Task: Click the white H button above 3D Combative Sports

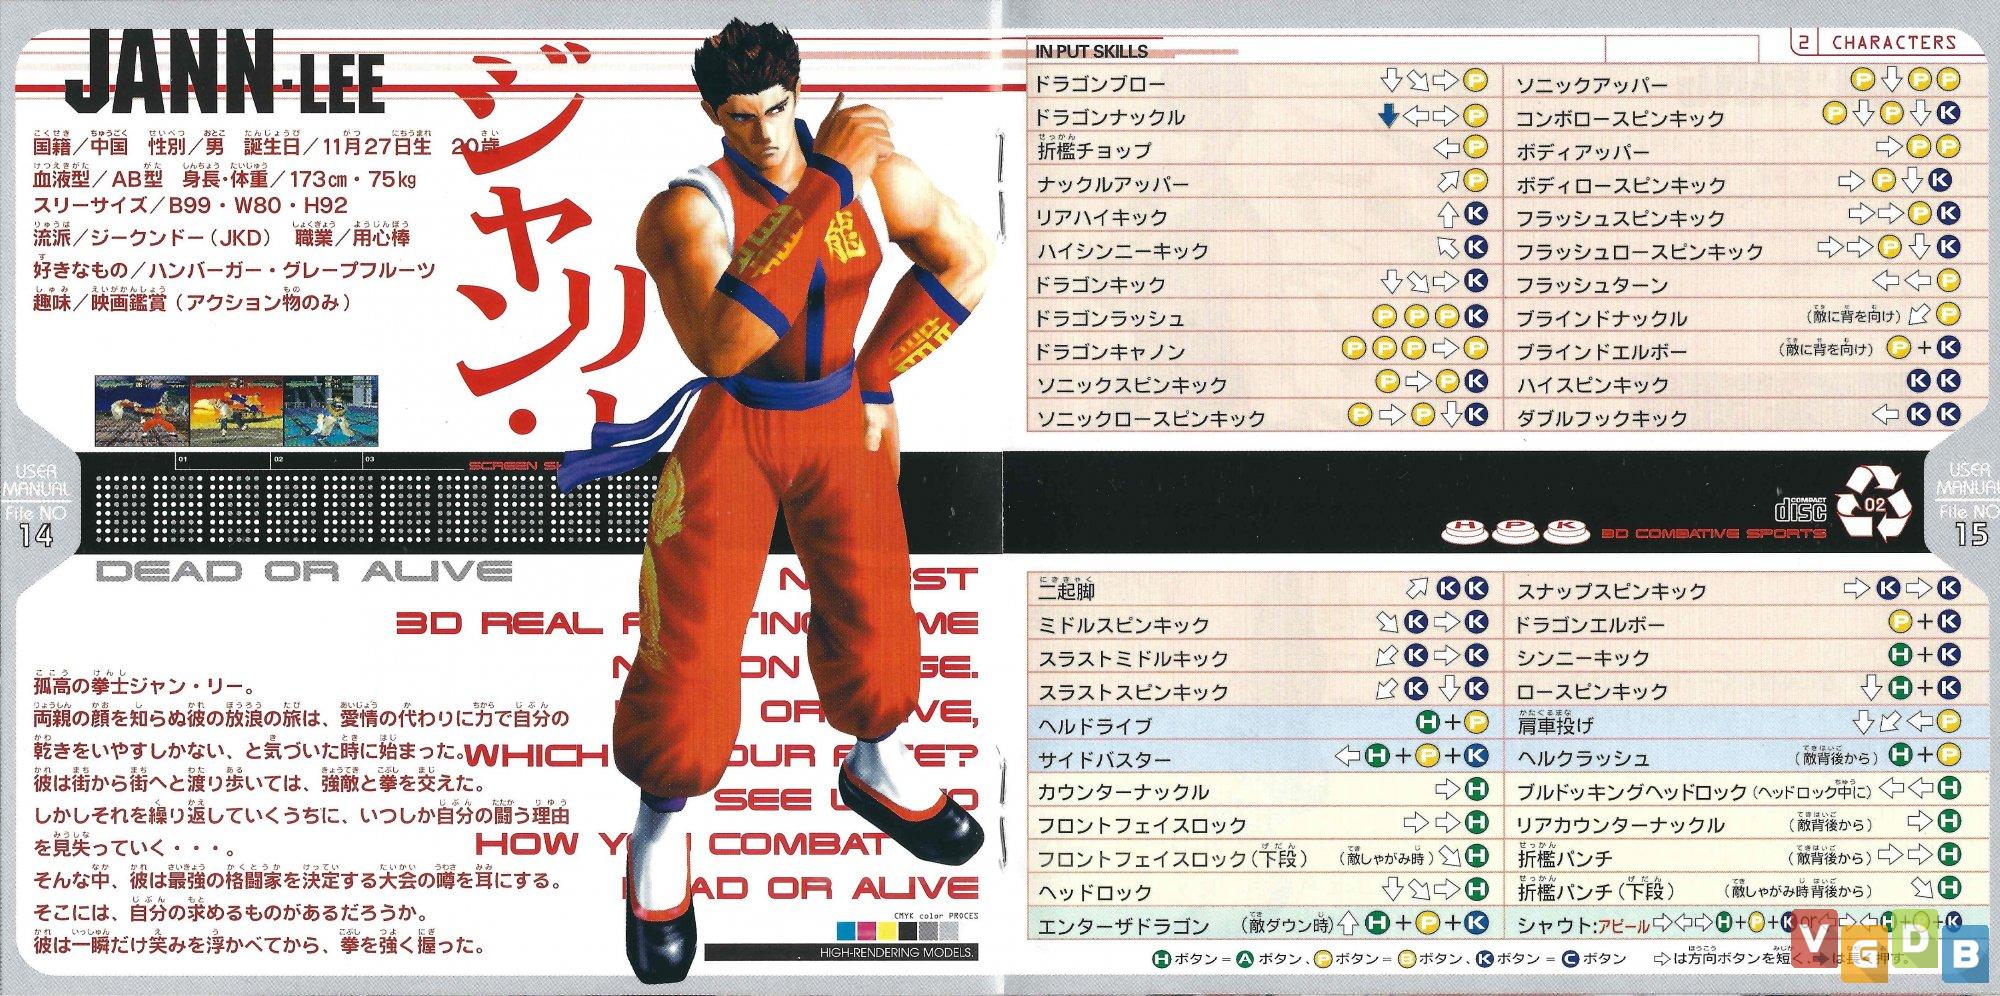Action: pos(1464,530)
